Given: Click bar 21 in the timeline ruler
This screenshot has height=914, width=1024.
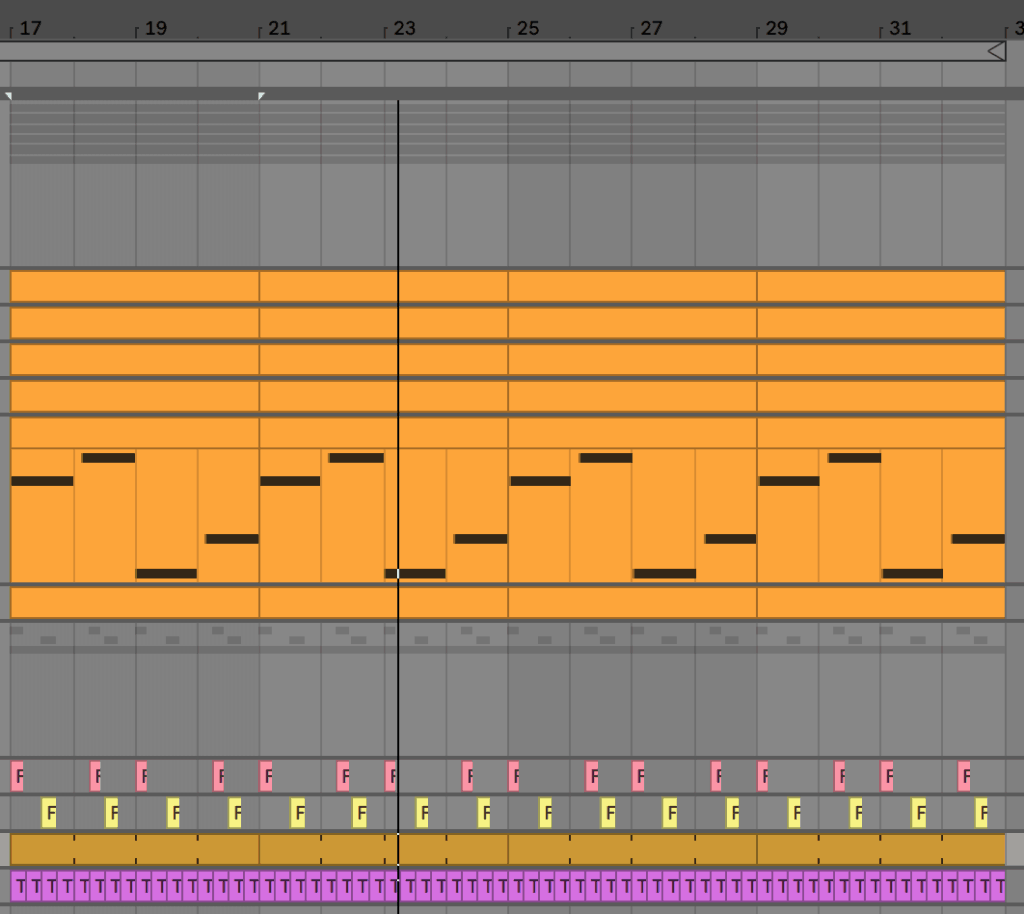Looking at the screenshot, I should [279, 28].
